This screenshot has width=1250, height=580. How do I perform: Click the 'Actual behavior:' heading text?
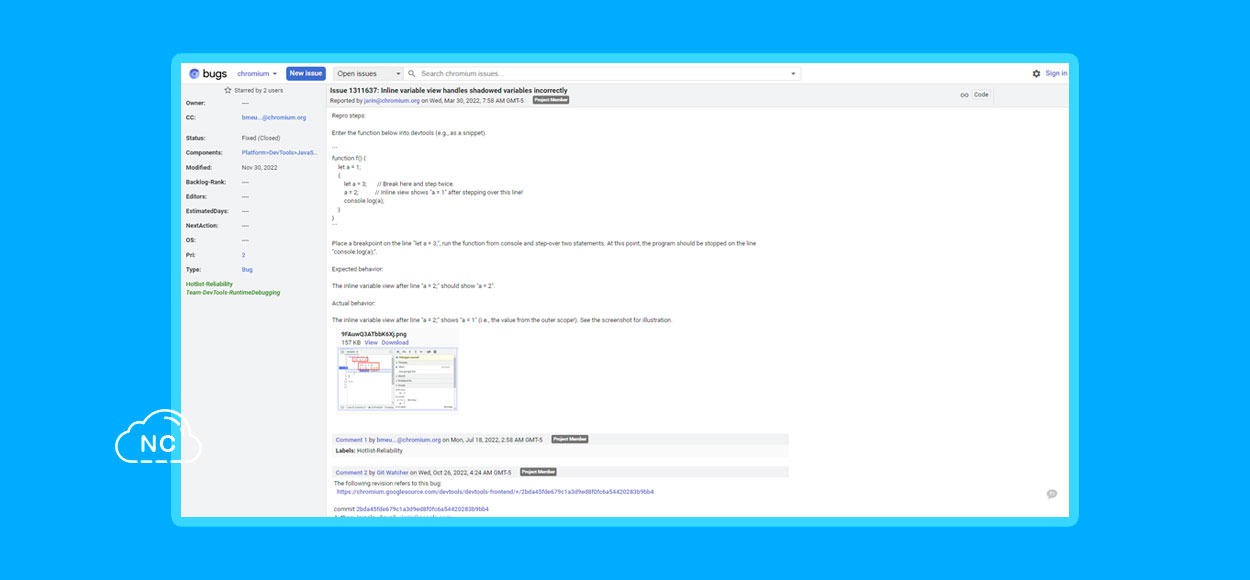pyautogui.click(x=355, y=302)
